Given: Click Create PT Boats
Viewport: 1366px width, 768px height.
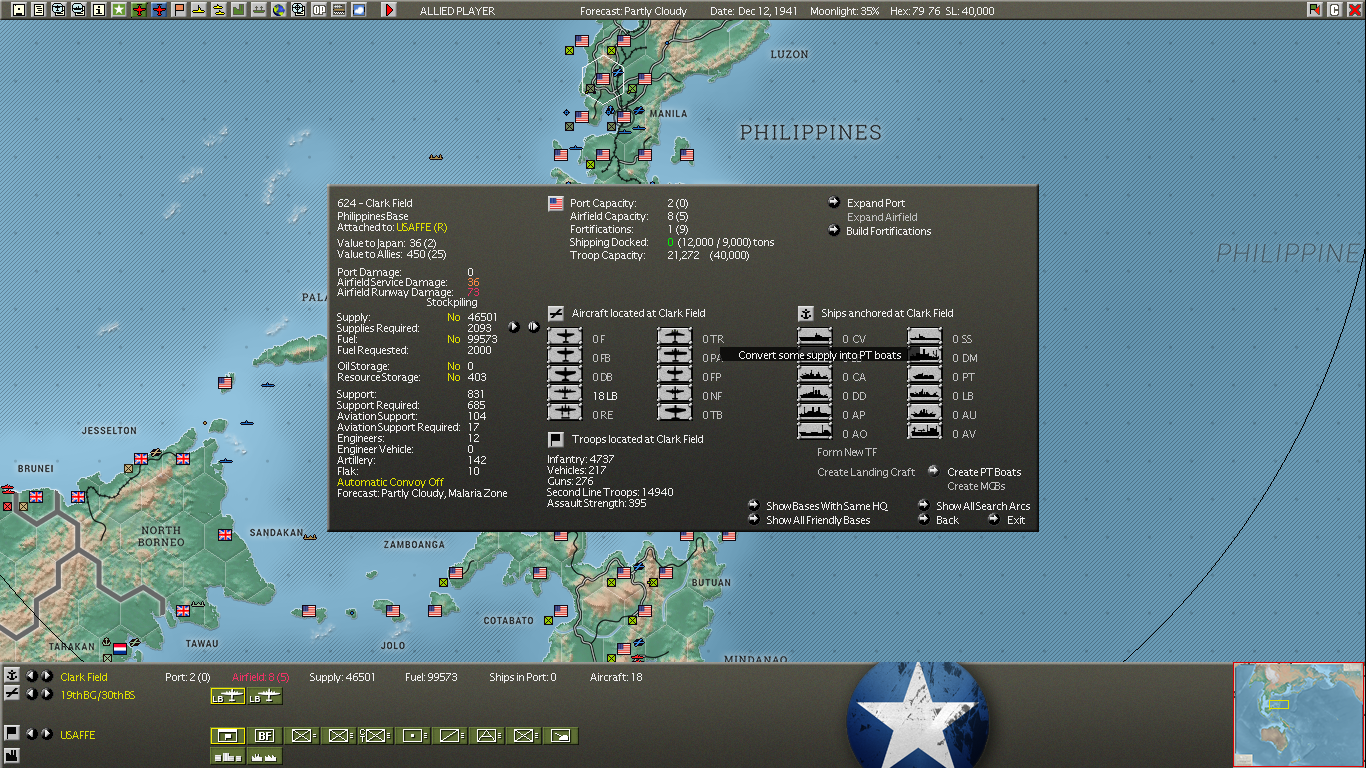Looking at the screenshot, I should tap(984, 472).
